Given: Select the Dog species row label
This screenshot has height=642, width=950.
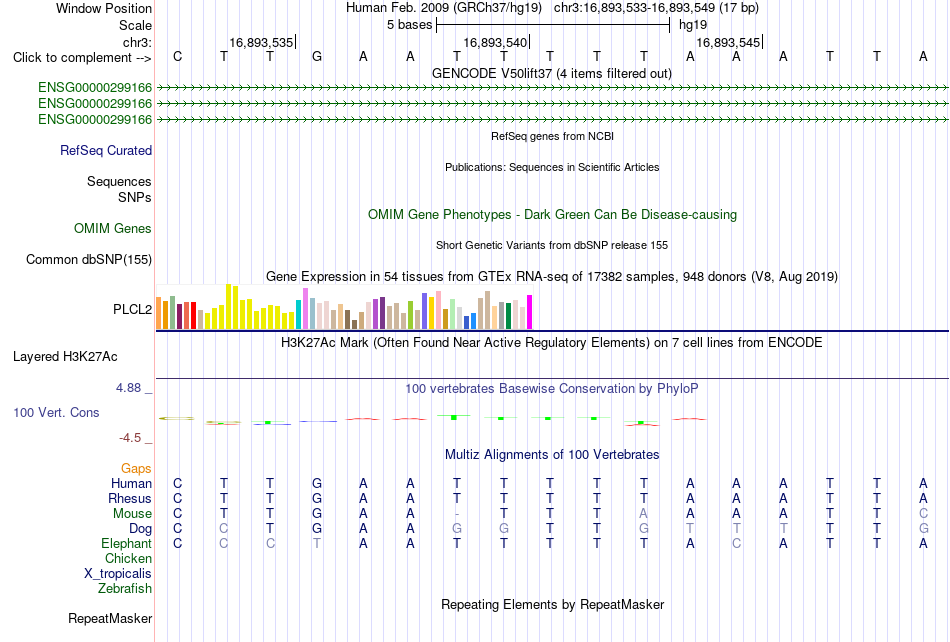Looking at the screenshot, I should pos(141,529).
